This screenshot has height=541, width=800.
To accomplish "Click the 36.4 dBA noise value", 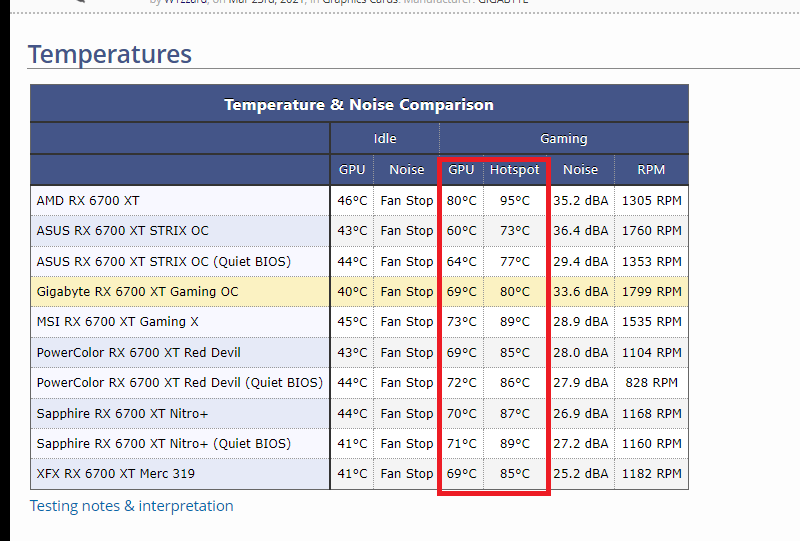I will (x=581, y=231).
